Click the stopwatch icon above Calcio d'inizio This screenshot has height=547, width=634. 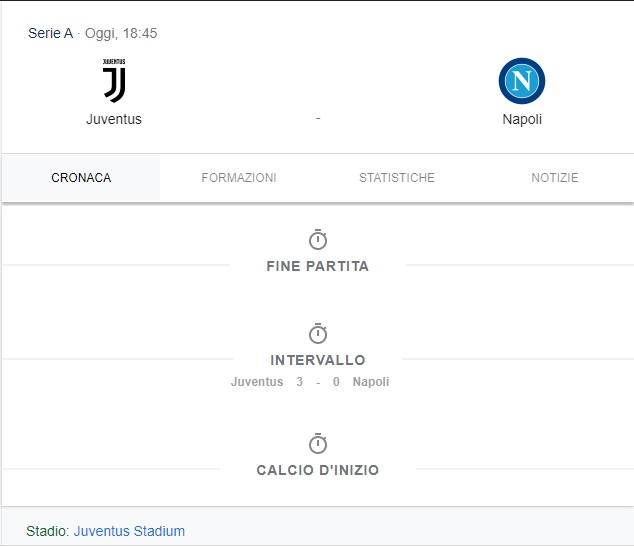[x=318, y=444]
